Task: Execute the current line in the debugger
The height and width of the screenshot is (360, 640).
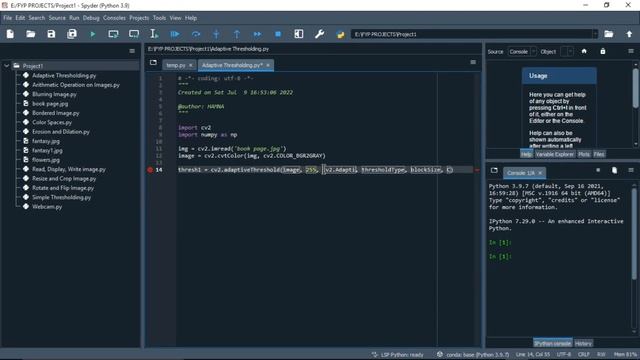Action: 196,34
